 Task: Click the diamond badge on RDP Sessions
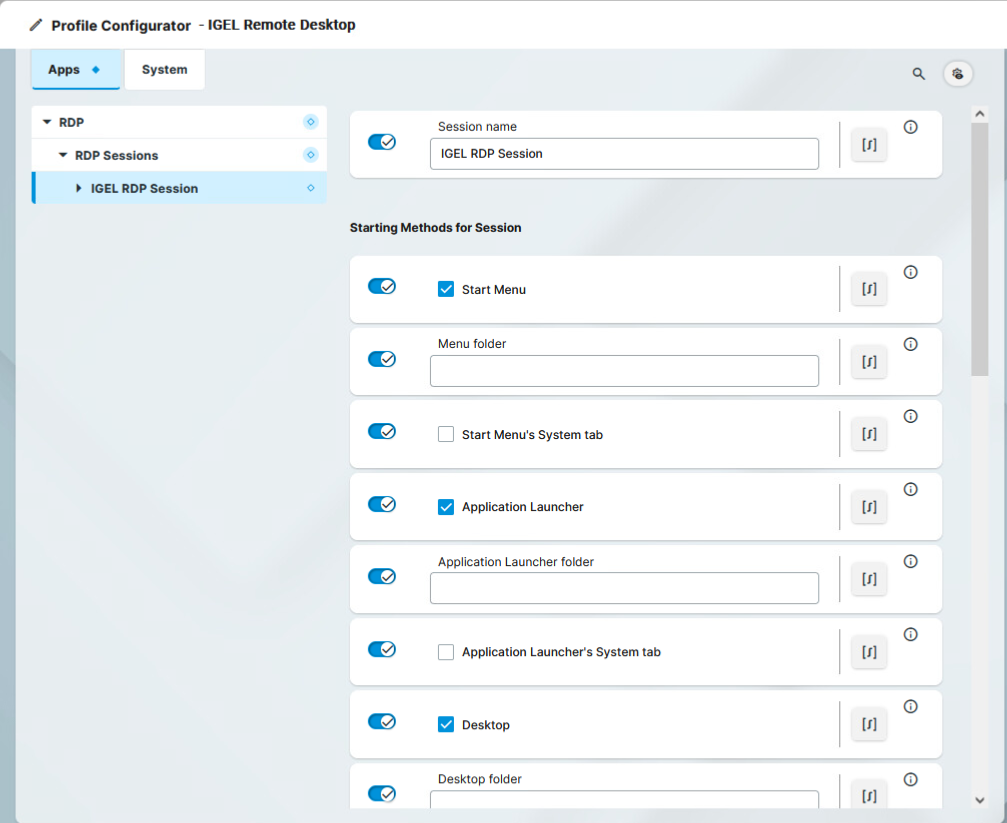pyautogui.click(x=311, y=155)
